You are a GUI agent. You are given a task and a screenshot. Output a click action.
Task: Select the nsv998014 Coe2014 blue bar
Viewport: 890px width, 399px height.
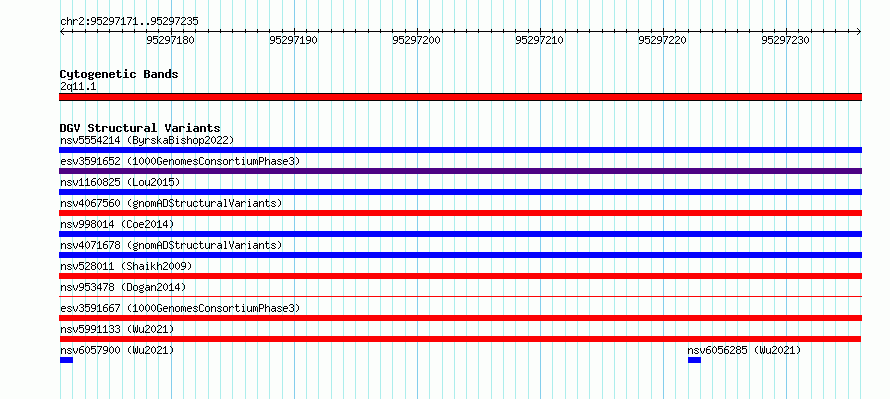coord(460,234)
